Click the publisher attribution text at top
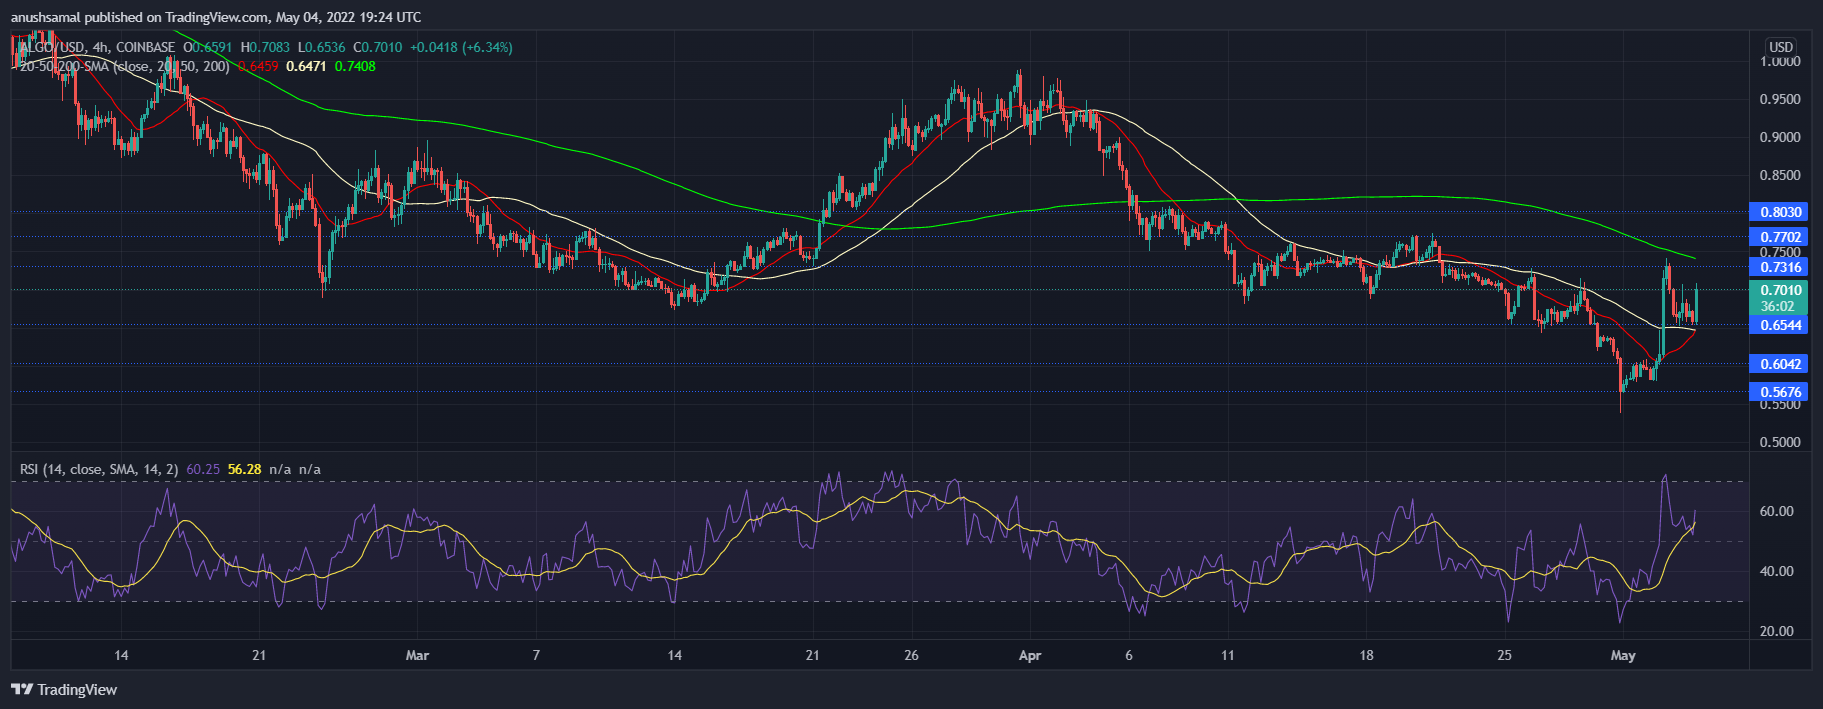Screen dimensions: 1823x709 [216, 17]
